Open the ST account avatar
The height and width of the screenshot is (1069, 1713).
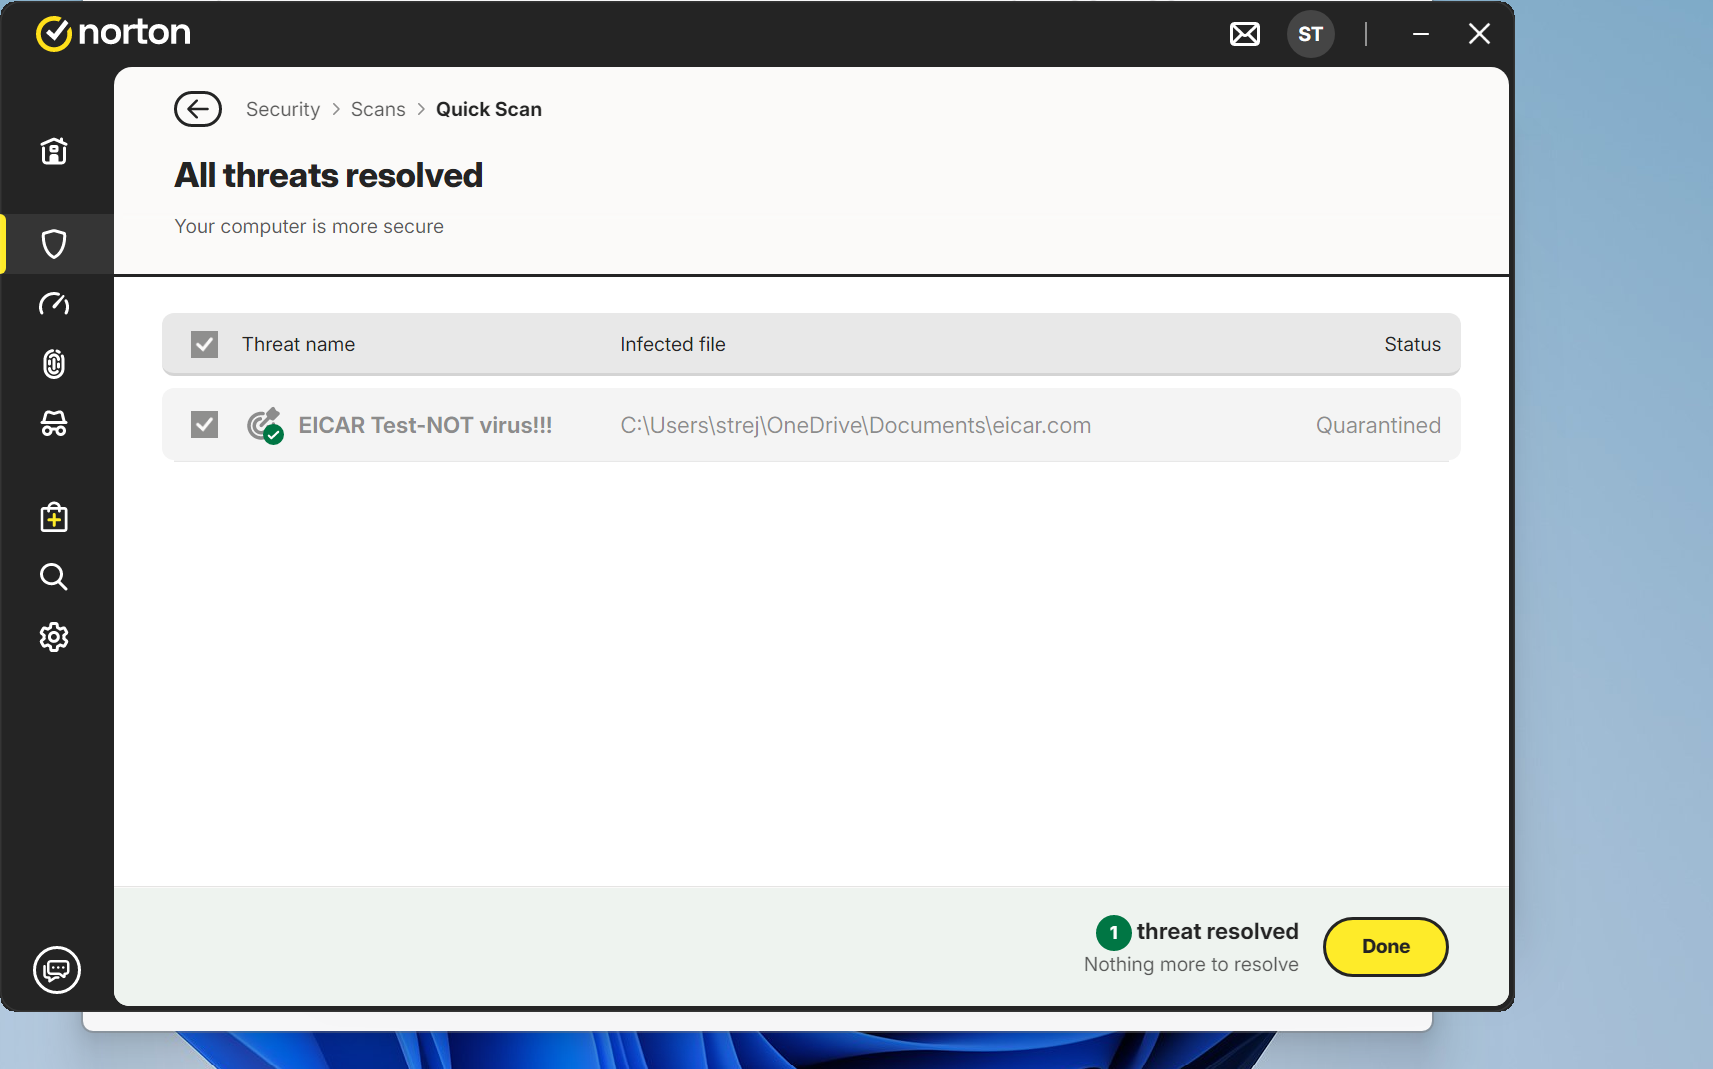click(x=1311, y=34)
